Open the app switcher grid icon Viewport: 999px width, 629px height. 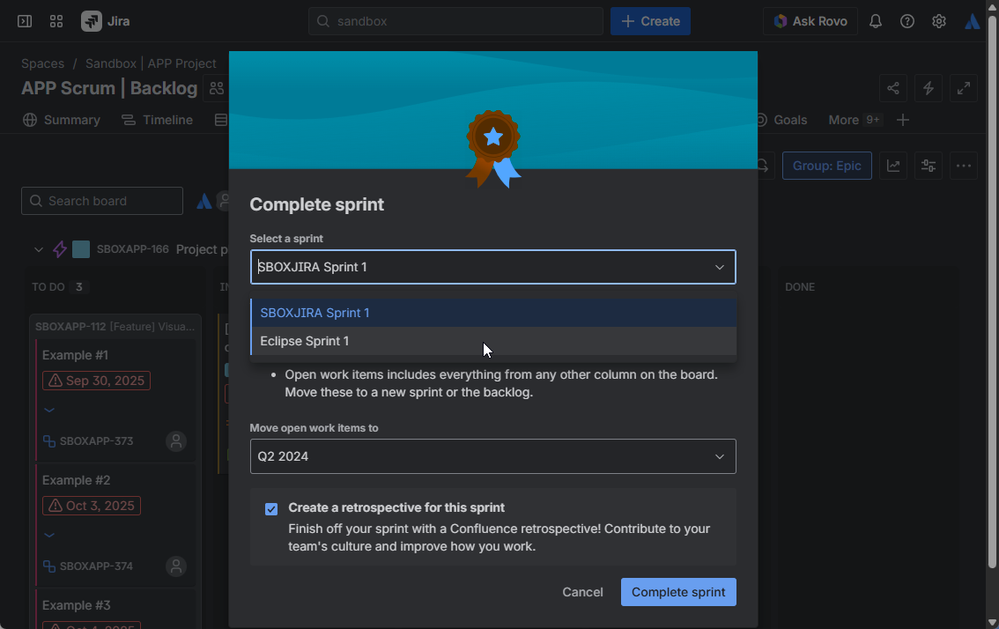pos(56,21)
